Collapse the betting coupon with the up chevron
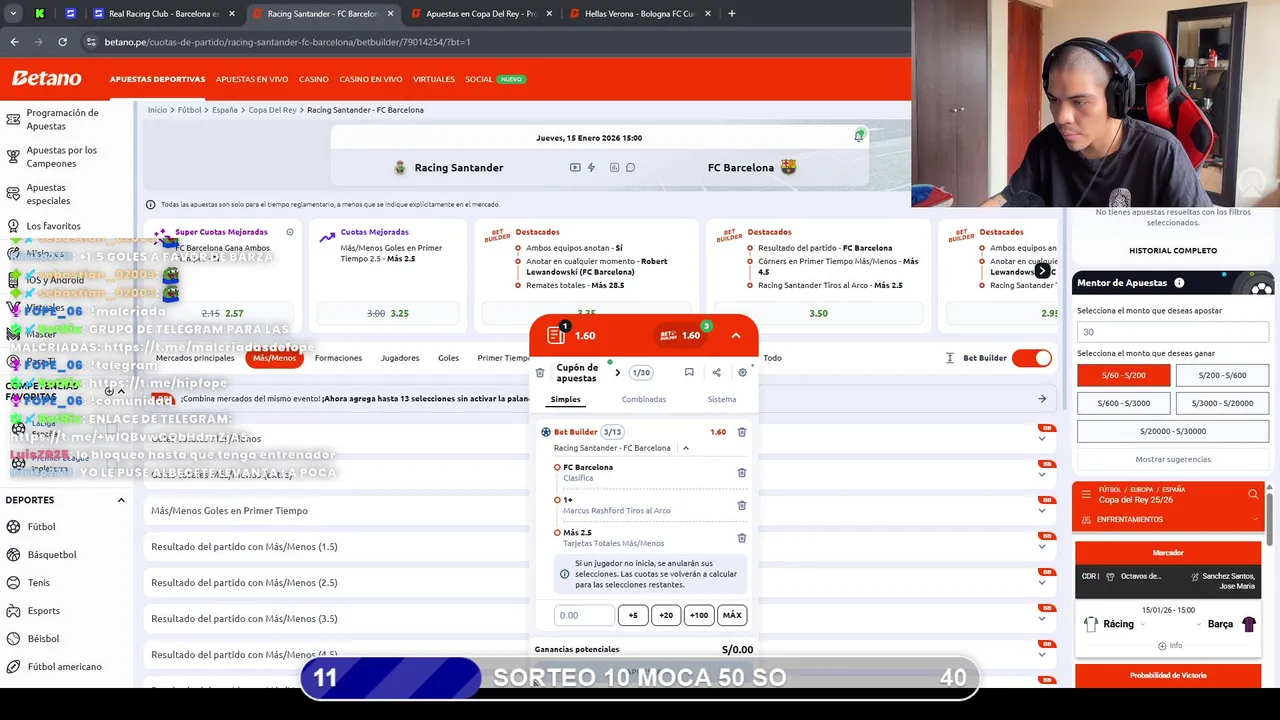The width and height of the screenshot is (1280, 720). [x=736, y=336]
